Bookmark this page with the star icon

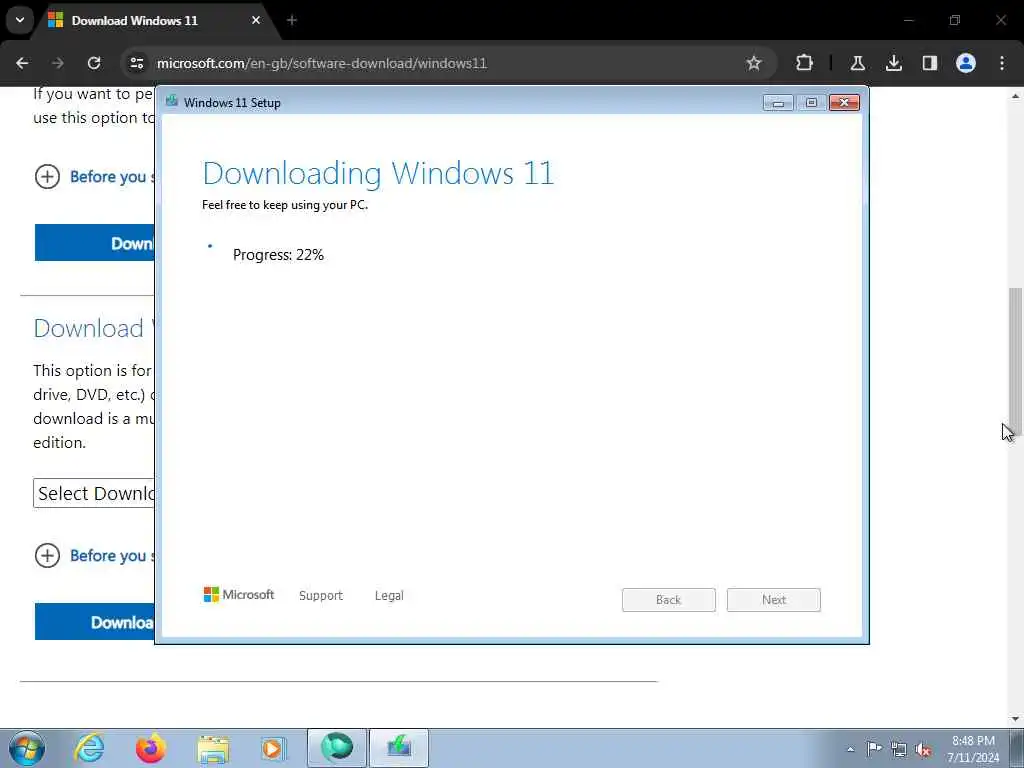point(754,63)
